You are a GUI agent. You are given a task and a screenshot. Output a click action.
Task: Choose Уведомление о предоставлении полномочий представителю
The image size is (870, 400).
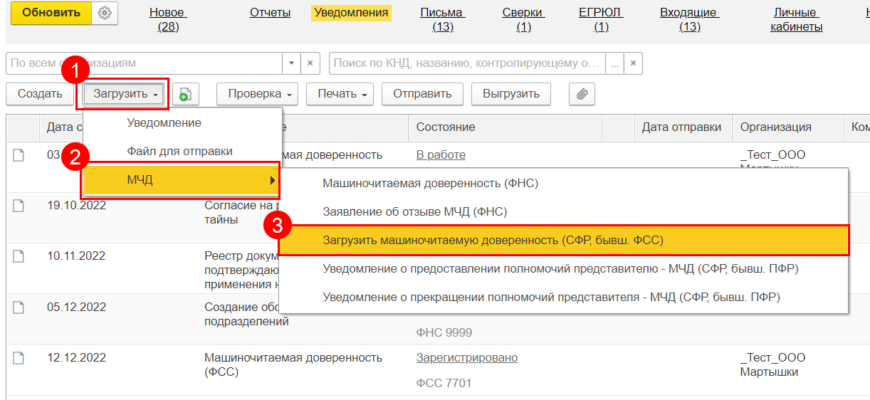(x=563, y=269)
